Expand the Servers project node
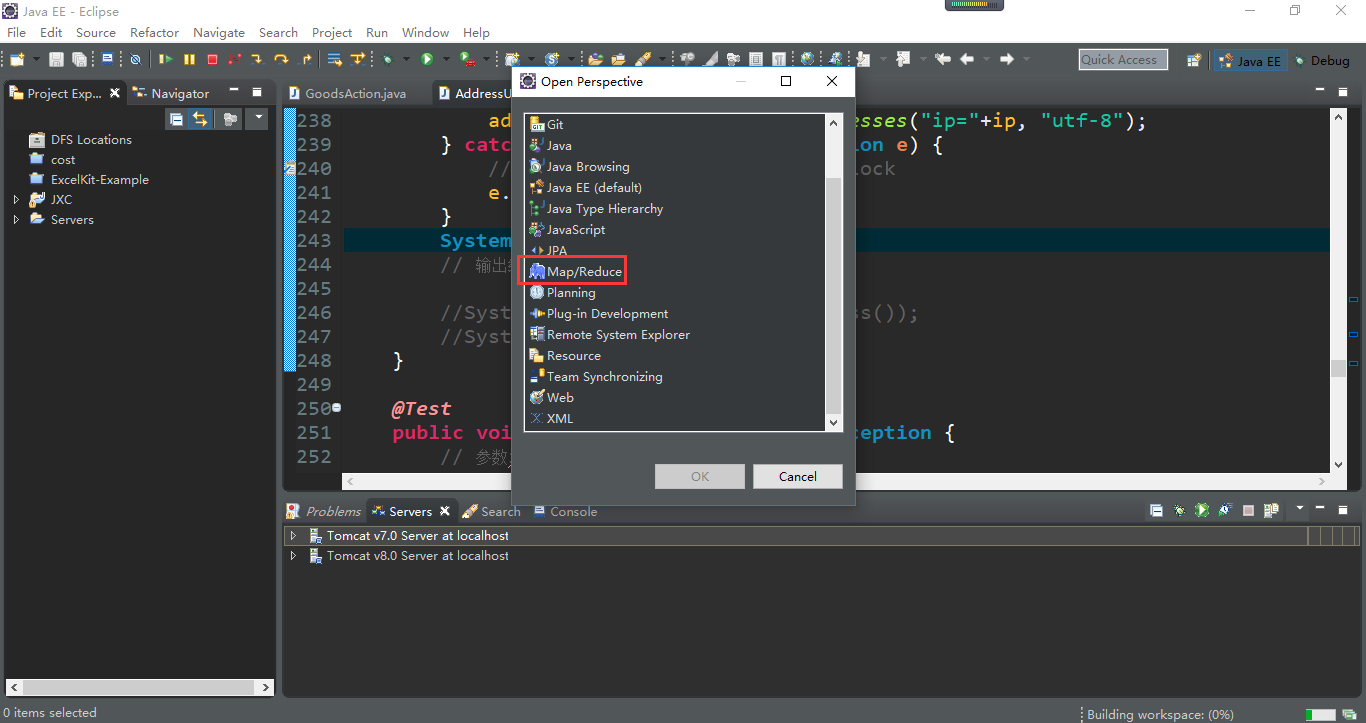1366x723 pixels. tap(16, 220)
